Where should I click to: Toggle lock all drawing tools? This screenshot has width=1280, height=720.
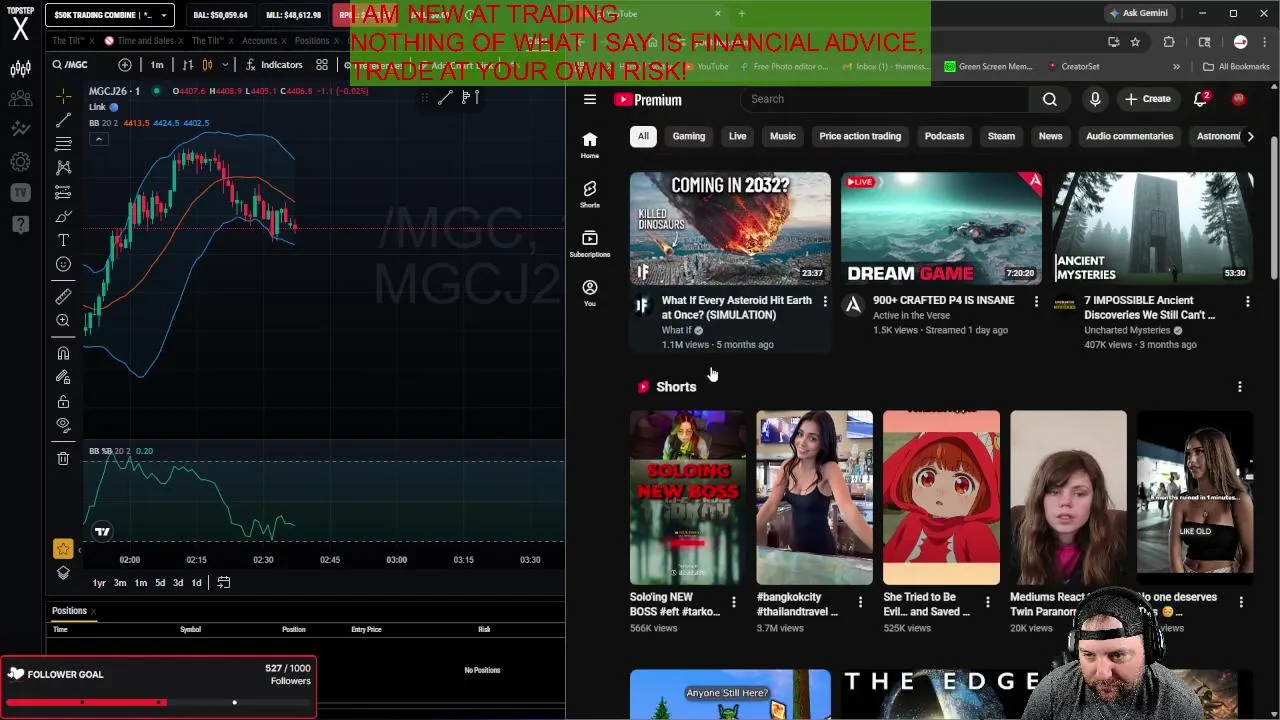pyautogui.click(x=63, y=401)
